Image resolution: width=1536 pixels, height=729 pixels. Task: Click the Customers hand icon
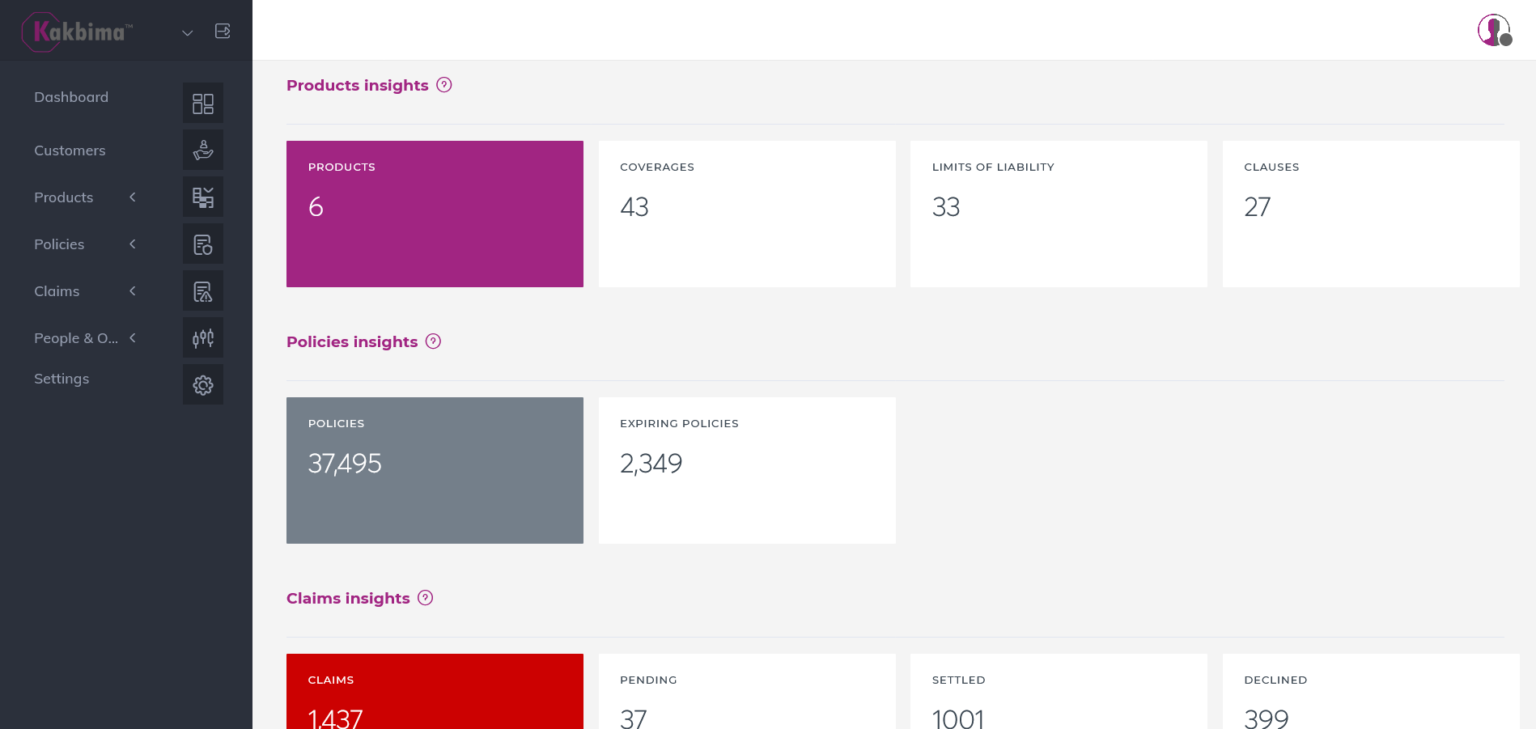coord(203,150)
